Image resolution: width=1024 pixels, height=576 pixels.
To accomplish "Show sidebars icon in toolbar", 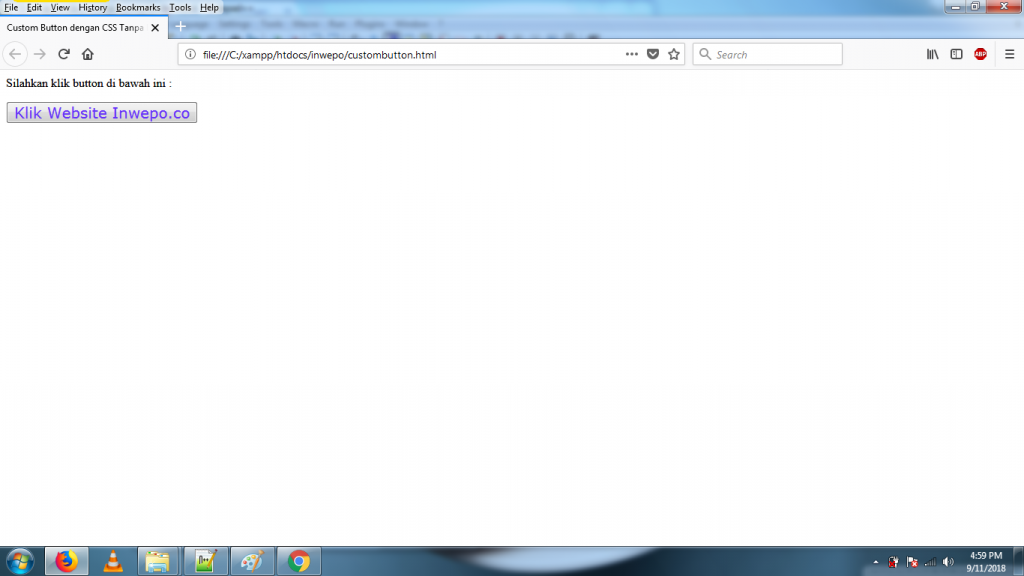I will pos(957,54).
